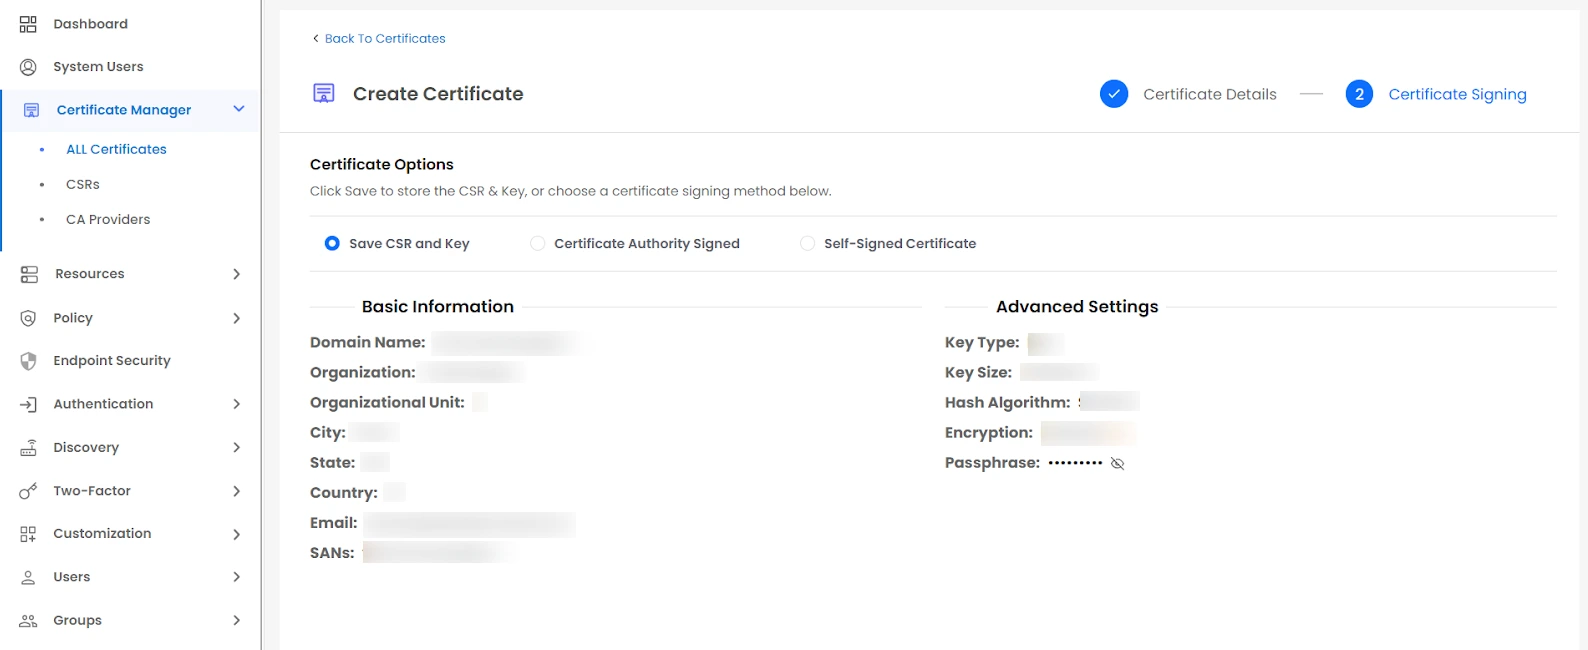Open the Dashboard from the sidebar
Image resolution: width=1588 pixels, height=650 pixels.
pyautogui.click(x=27, y=23)
